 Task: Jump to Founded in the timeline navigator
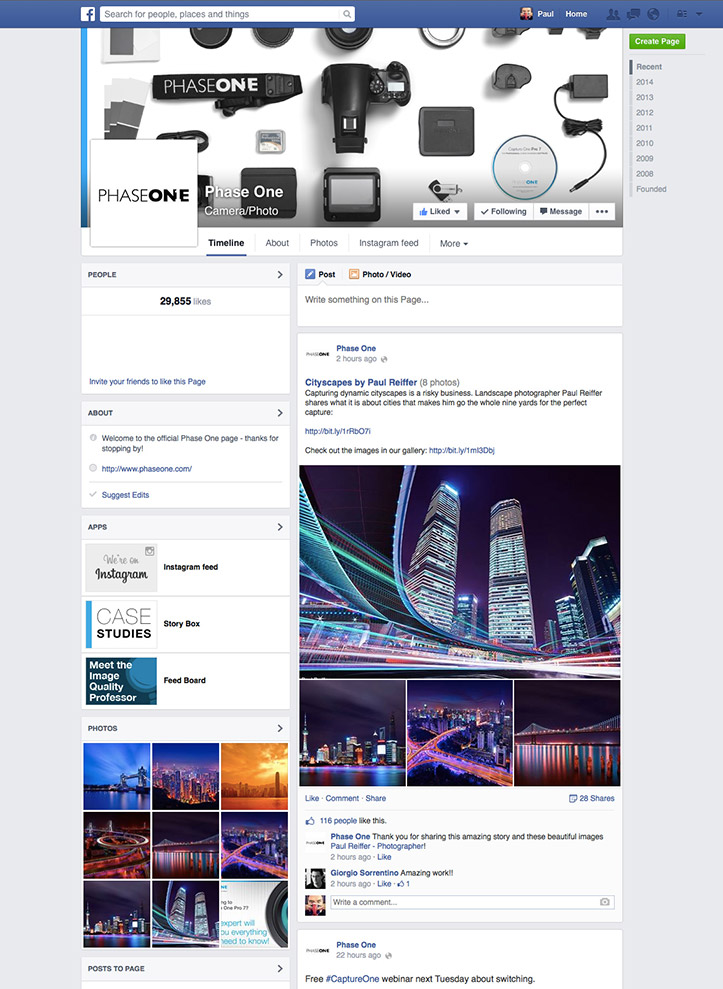pos(651,189)
